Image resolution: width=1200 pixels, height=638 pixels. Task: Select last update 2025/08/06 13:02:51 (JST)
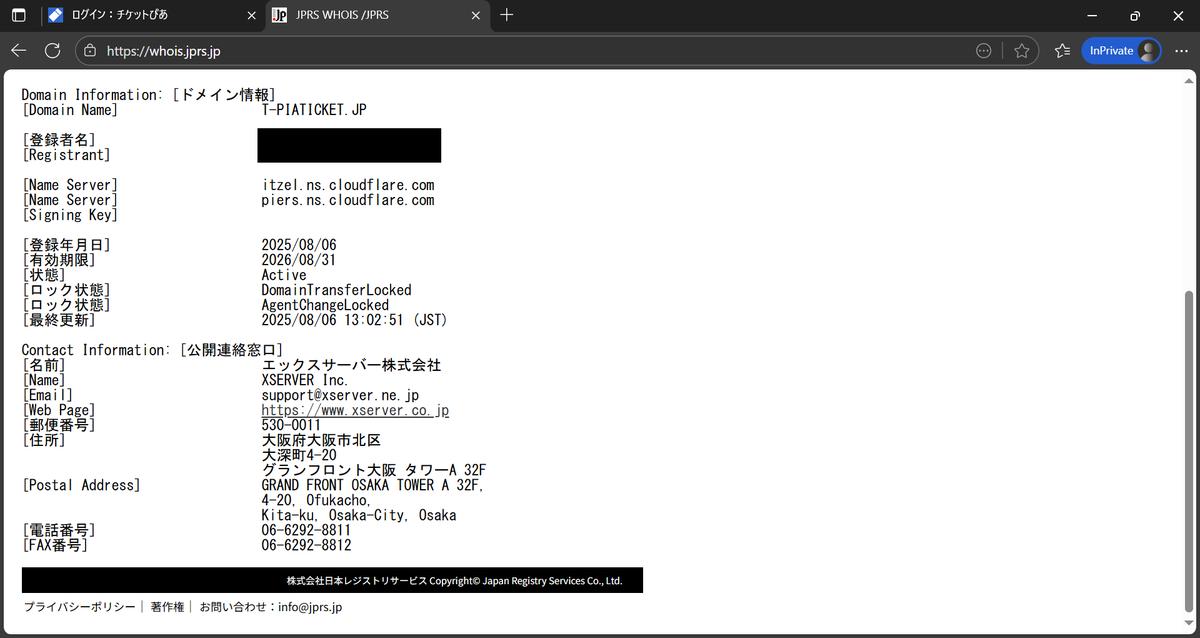pos(354,320)
